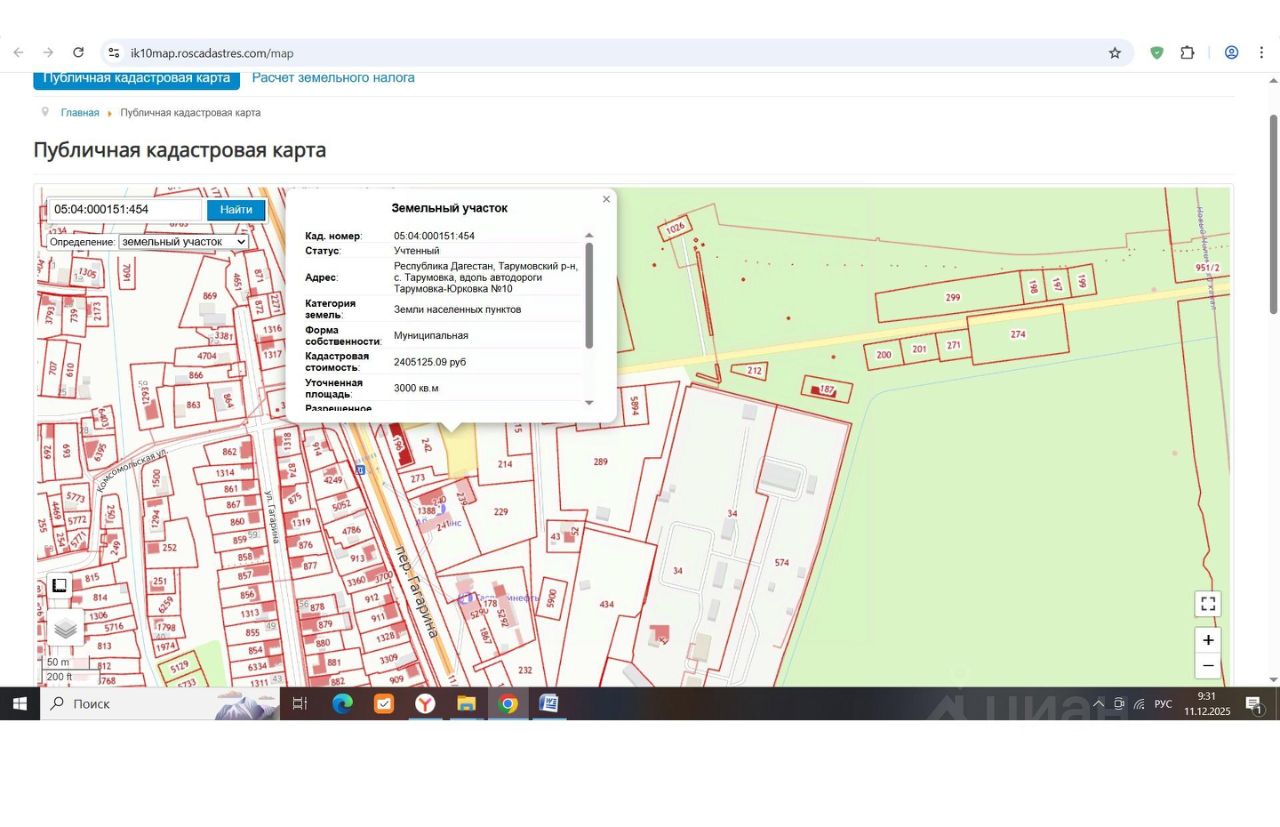
Task: Click the popup scroll-up arrow
Action: click(x=589, y=236)
